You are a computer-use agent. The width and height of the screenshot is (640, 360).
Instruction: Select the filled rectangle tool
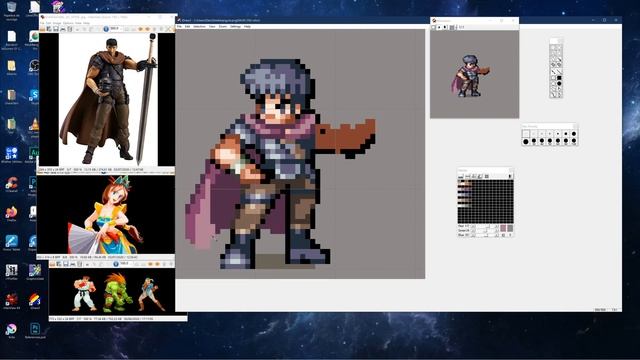(559, 78)
